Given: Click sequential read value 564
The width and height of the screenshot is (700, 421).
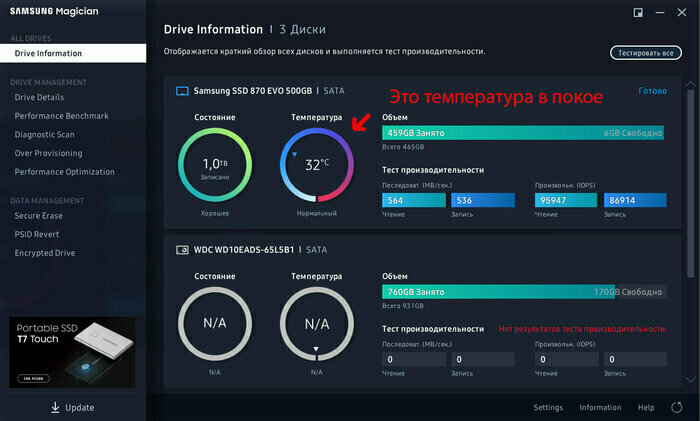Looking at the screenshot, I should pos(414,200).
